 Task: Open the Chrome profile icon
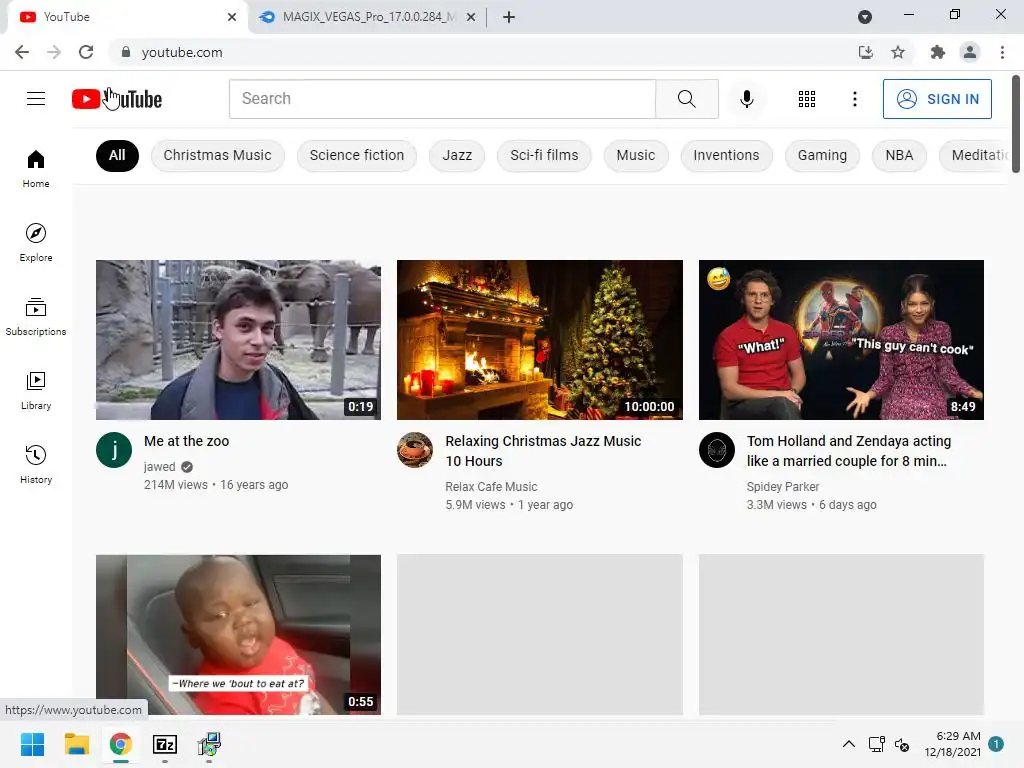970,52
